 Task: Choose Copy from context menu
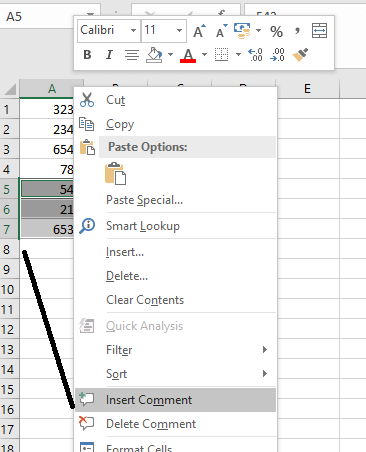(x=175, y=124)
